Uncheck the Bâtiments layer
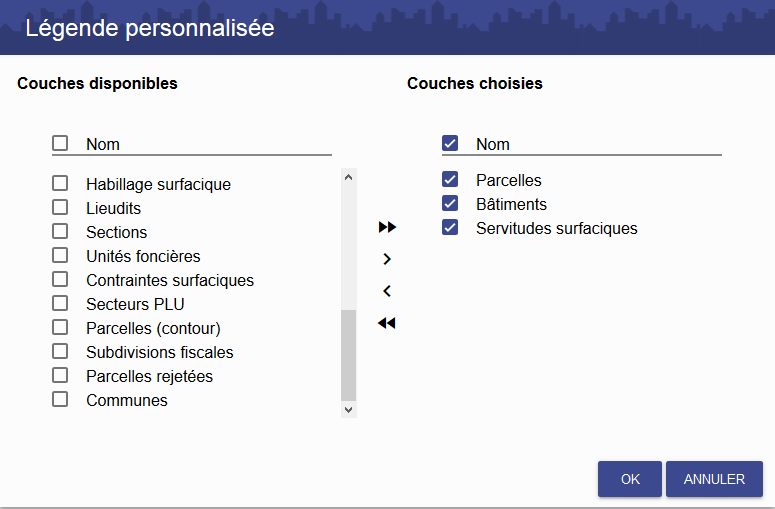This screenshot has height=509, width=775. tap(450, 204)
